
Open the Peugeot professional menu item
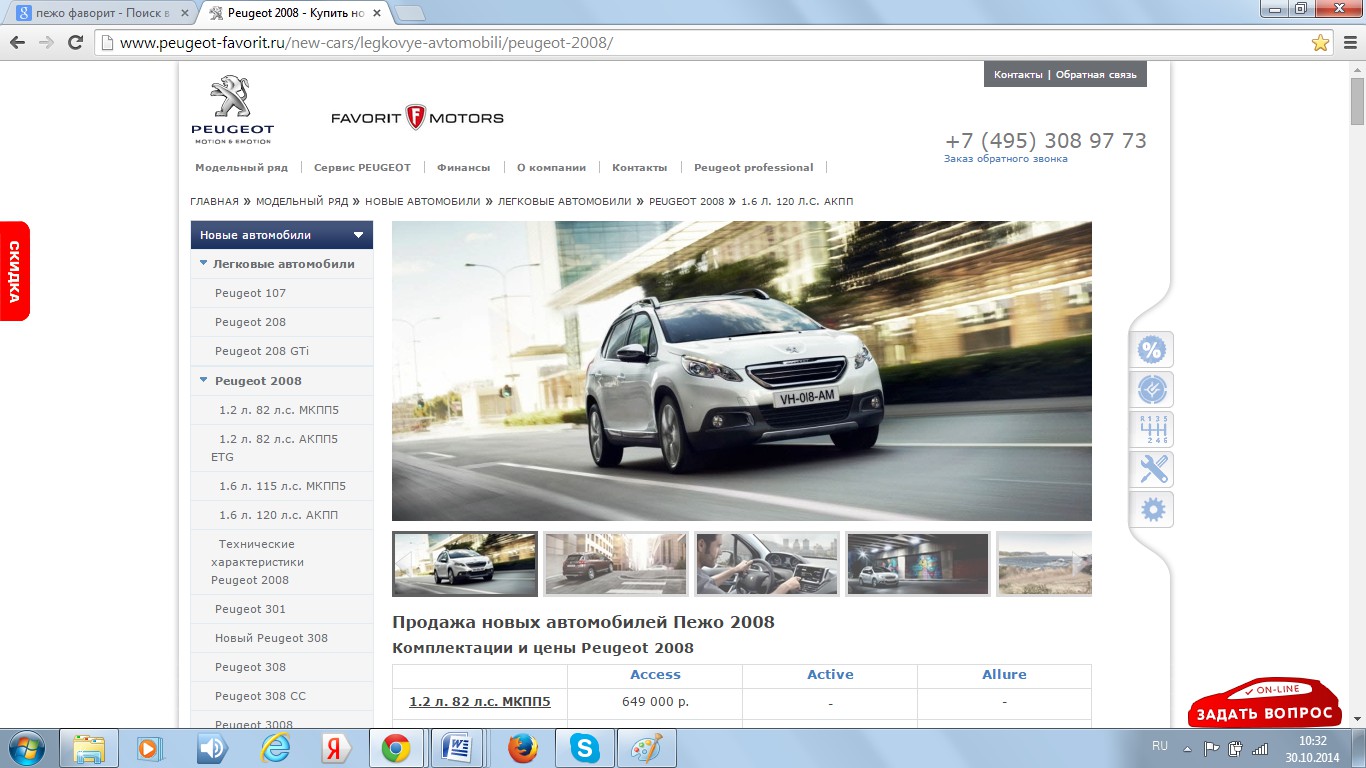pyautogui.click(x=753, y=167)
